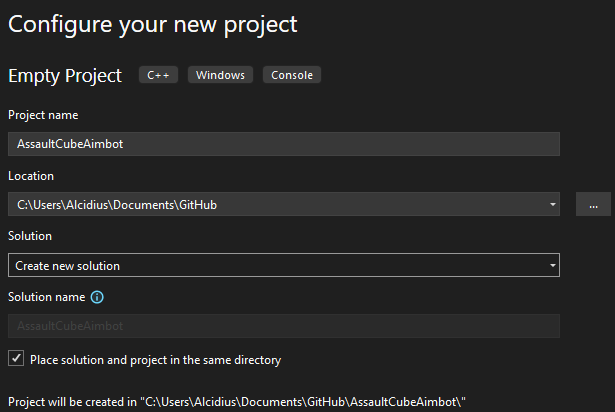
Task: Click 'Place solution and project in the same directory' label
Action: (x=155, y=360)
